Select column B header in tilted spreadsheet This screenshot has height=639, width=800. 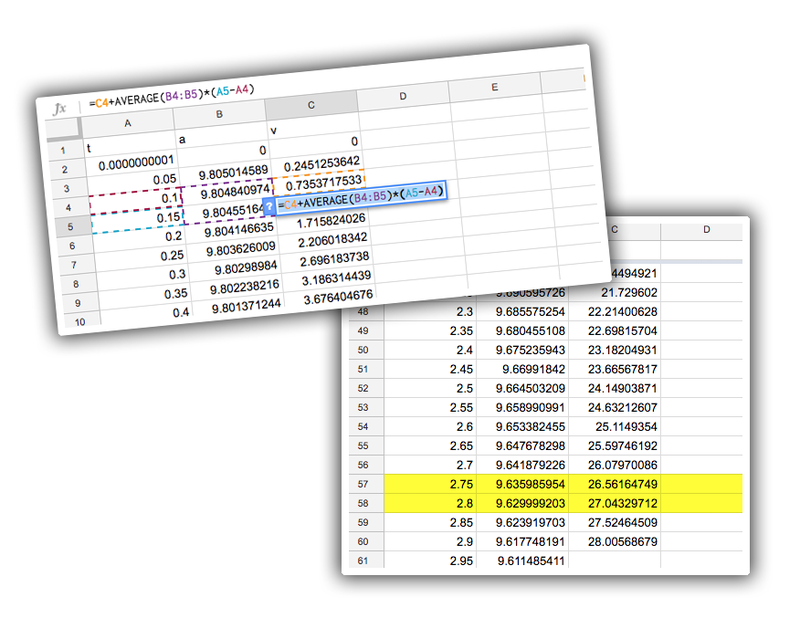(219, 114)
